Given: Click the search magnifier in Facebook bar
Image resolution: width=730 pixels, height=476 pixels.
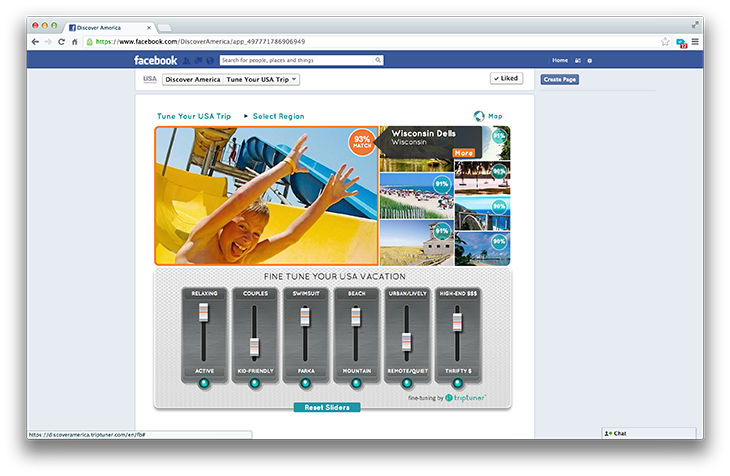Looking at the screenshot, I should (x=378, y=60).
